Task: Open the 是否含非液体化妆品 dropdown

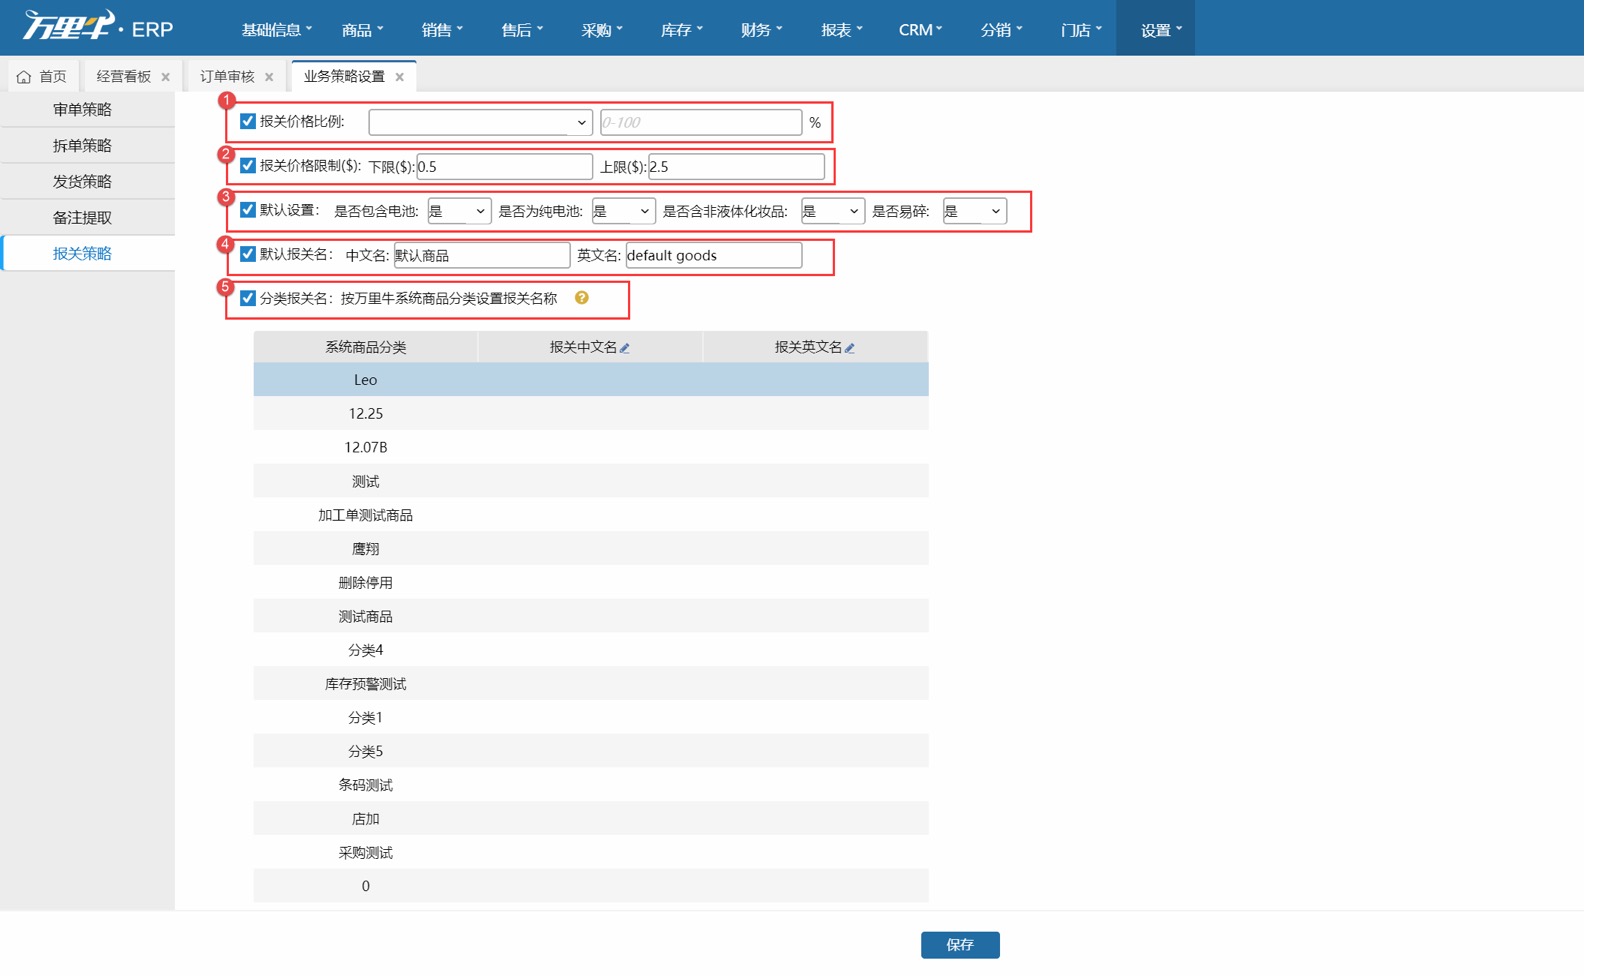Action: tap(833, 211)
